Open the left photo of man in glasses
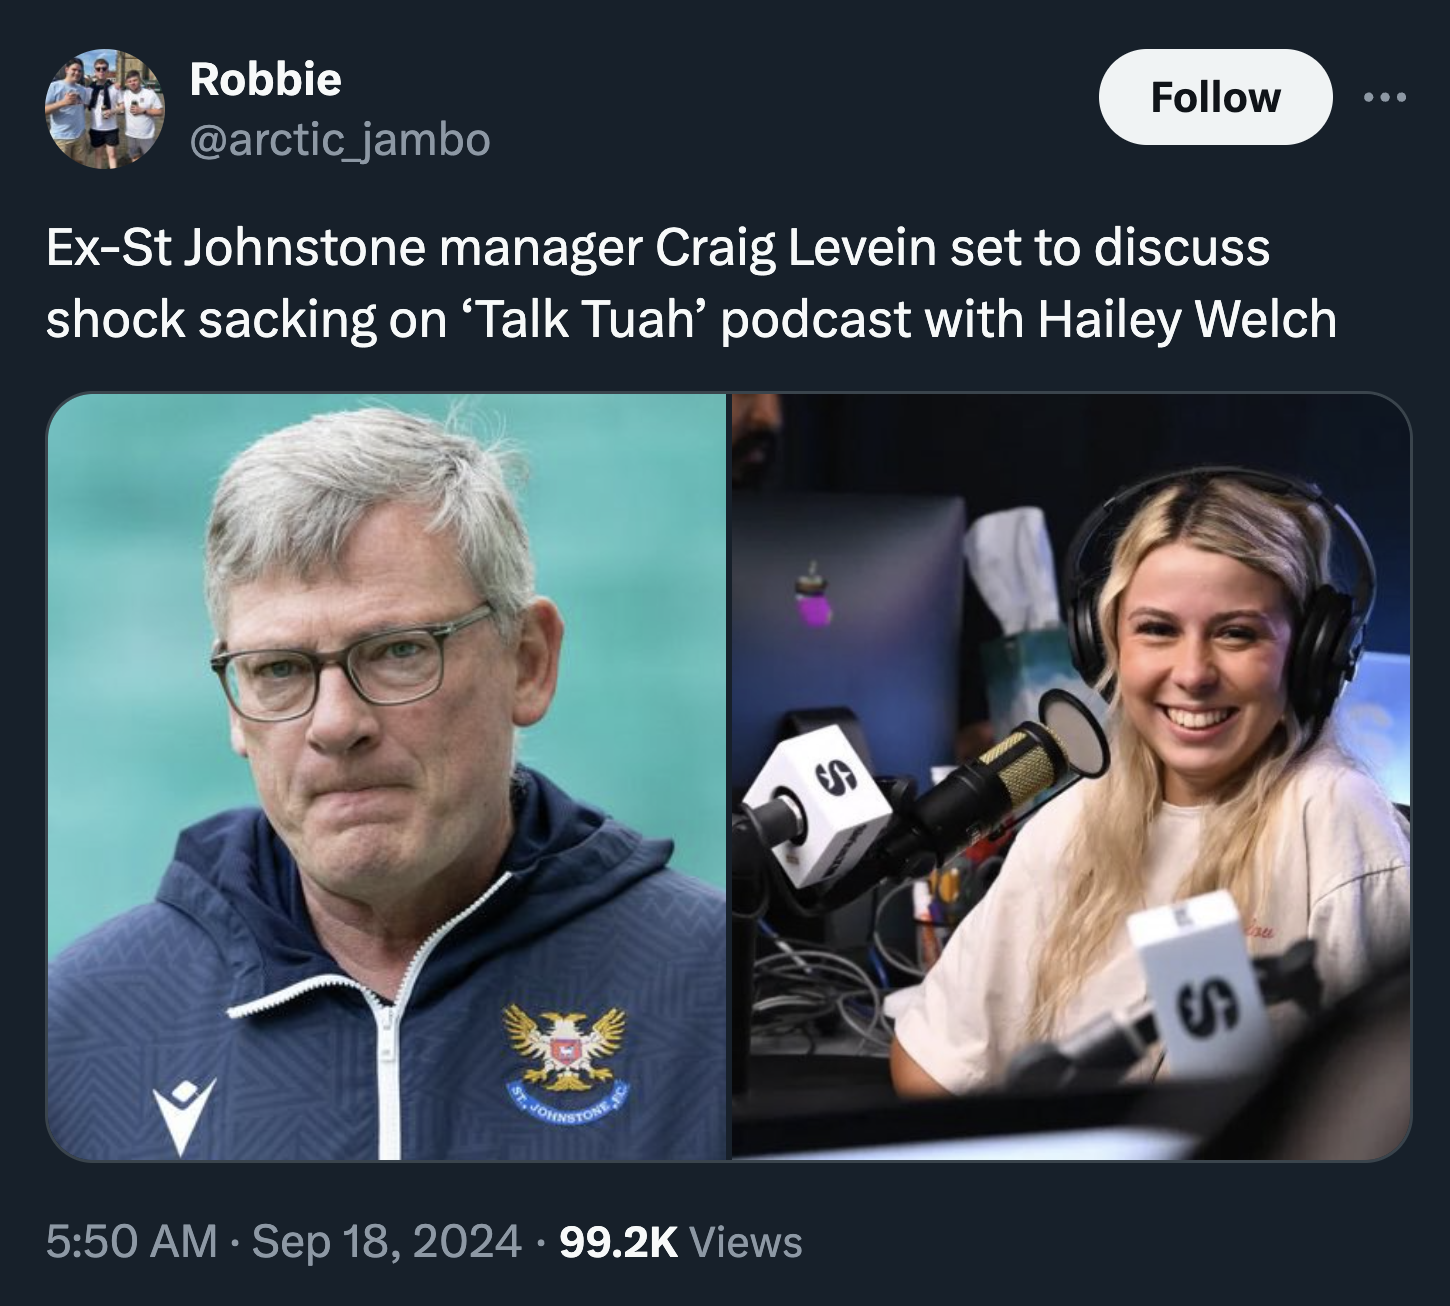The width and height of the screenshot is (1450, 1306). (x=387, y=777)
